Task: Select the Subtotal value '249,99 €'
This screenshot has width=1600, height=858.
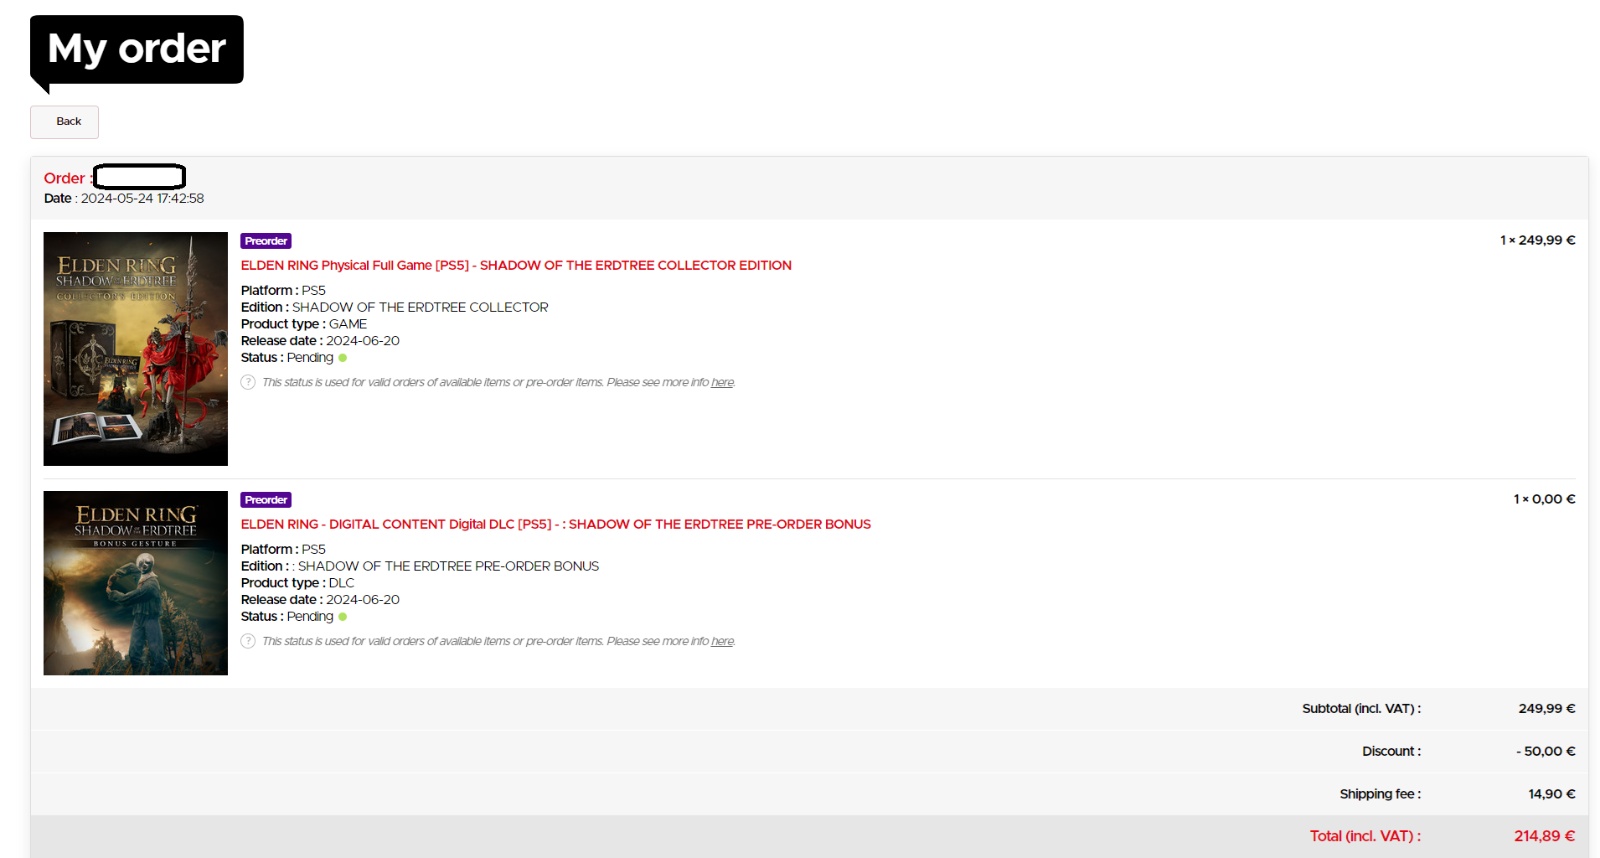Action: (x=1547, y=708)
